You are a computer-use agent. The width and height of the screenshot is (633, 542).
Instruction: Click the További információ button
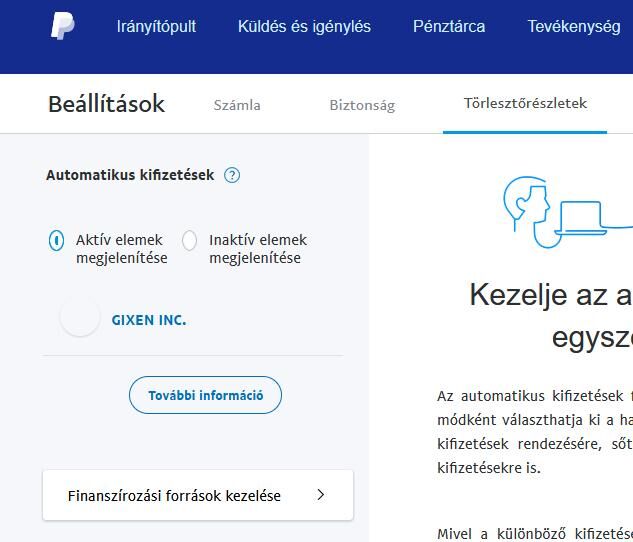point(205,395)
